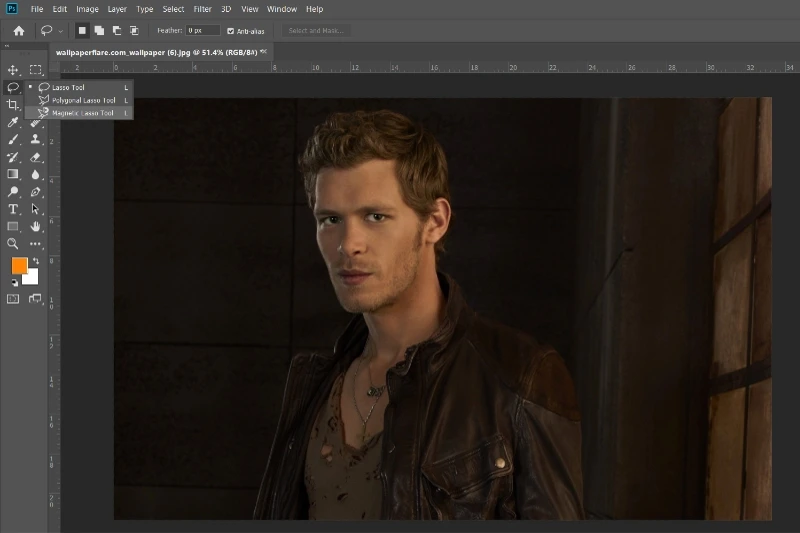The image size is (800, 533).
Task: Close the wallpaperflare.com_wallpaper document tab
Action: click(x=264, y=52)
